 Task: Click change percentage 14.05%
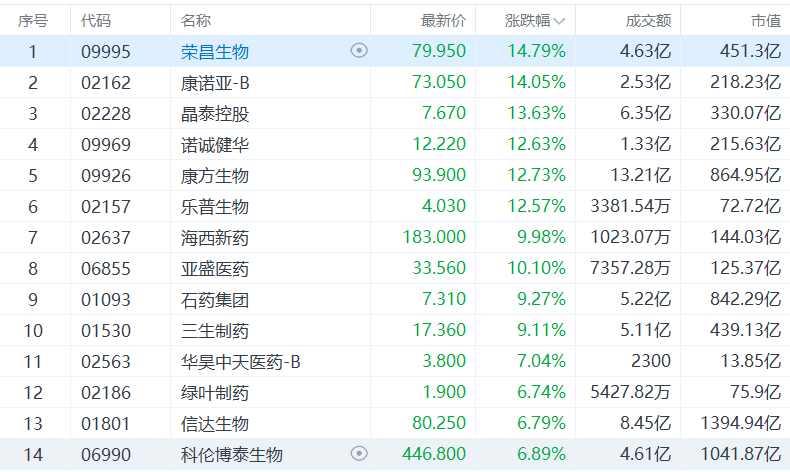537,82
